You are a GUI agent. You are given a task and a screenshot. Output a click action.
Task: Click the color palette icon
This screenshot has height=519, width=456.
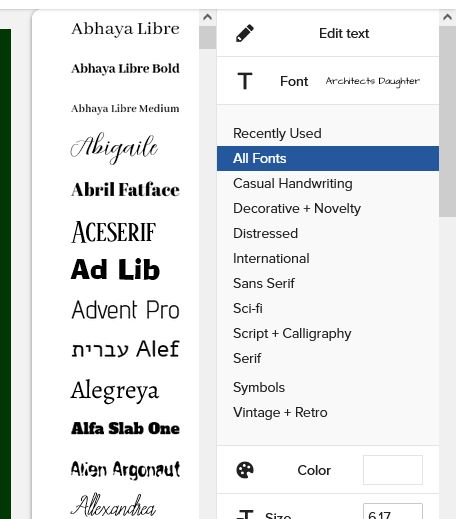(245, 470)
